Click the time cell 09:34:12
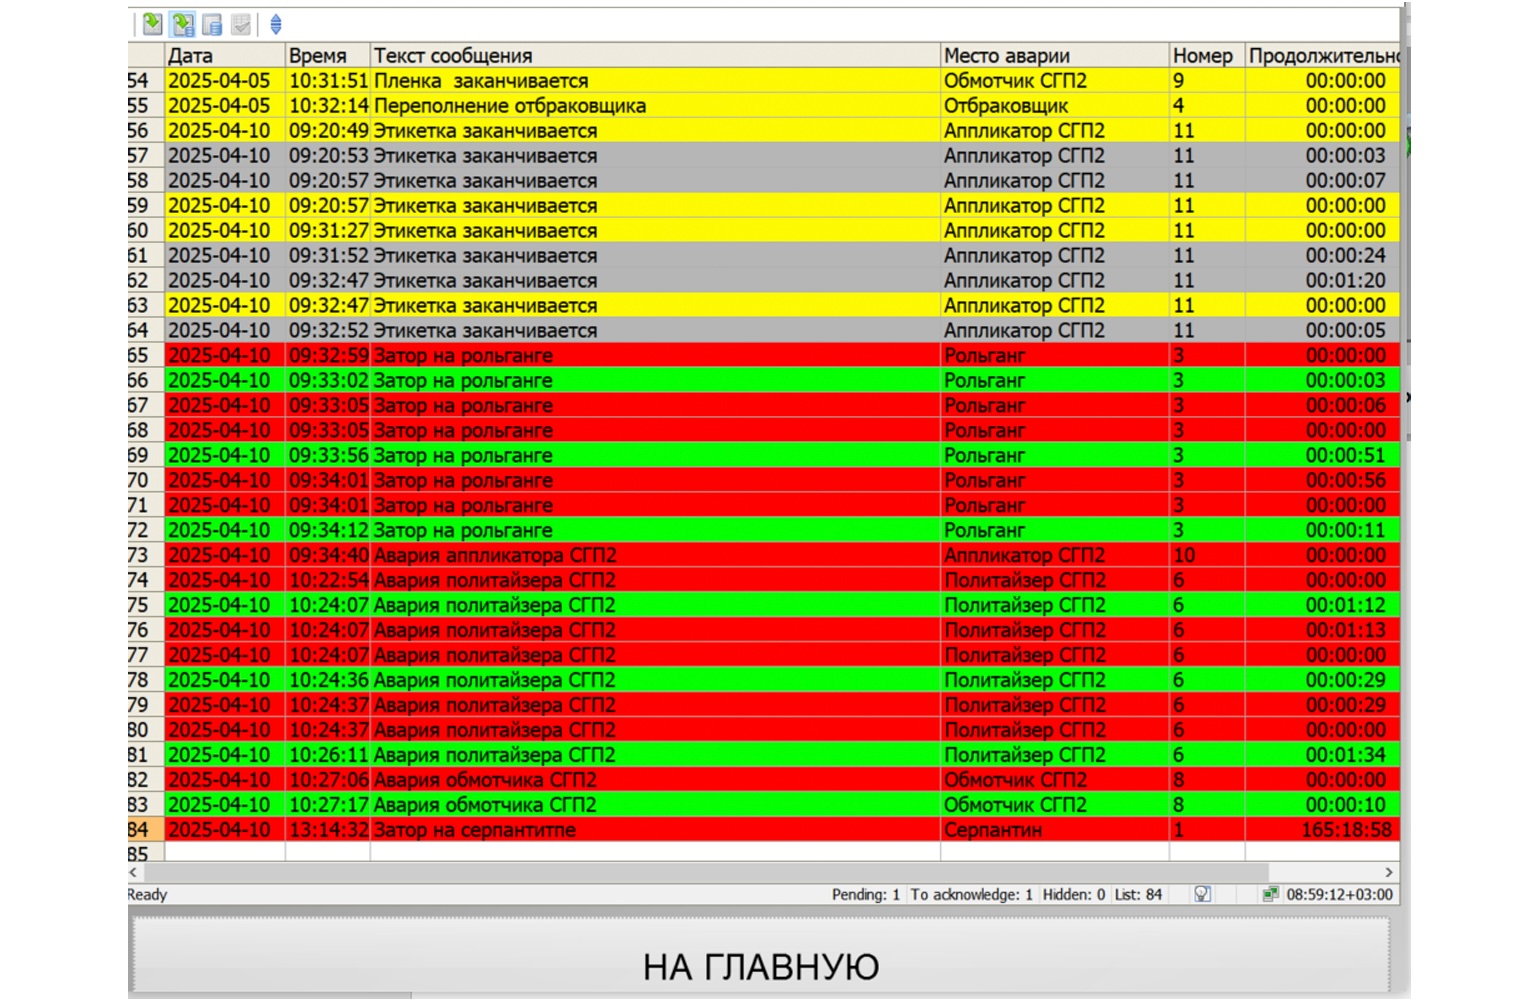This screenshot has height=1002, width=1539. coord(329,530)
